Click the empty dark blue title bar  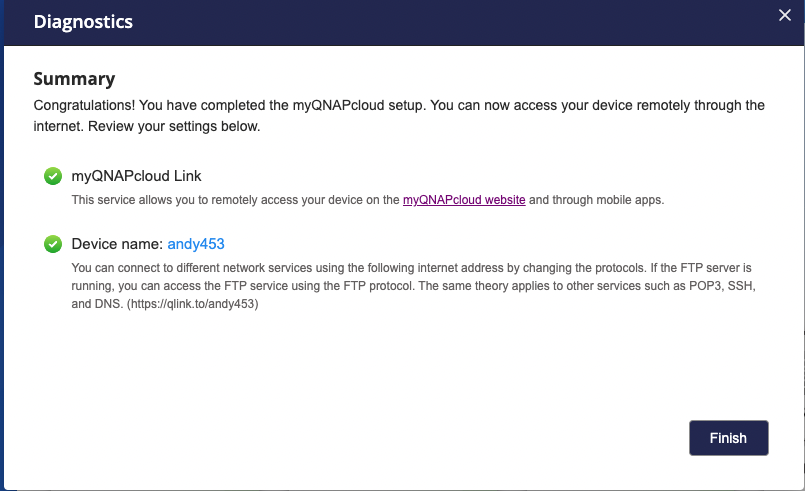tap(450, 21)
